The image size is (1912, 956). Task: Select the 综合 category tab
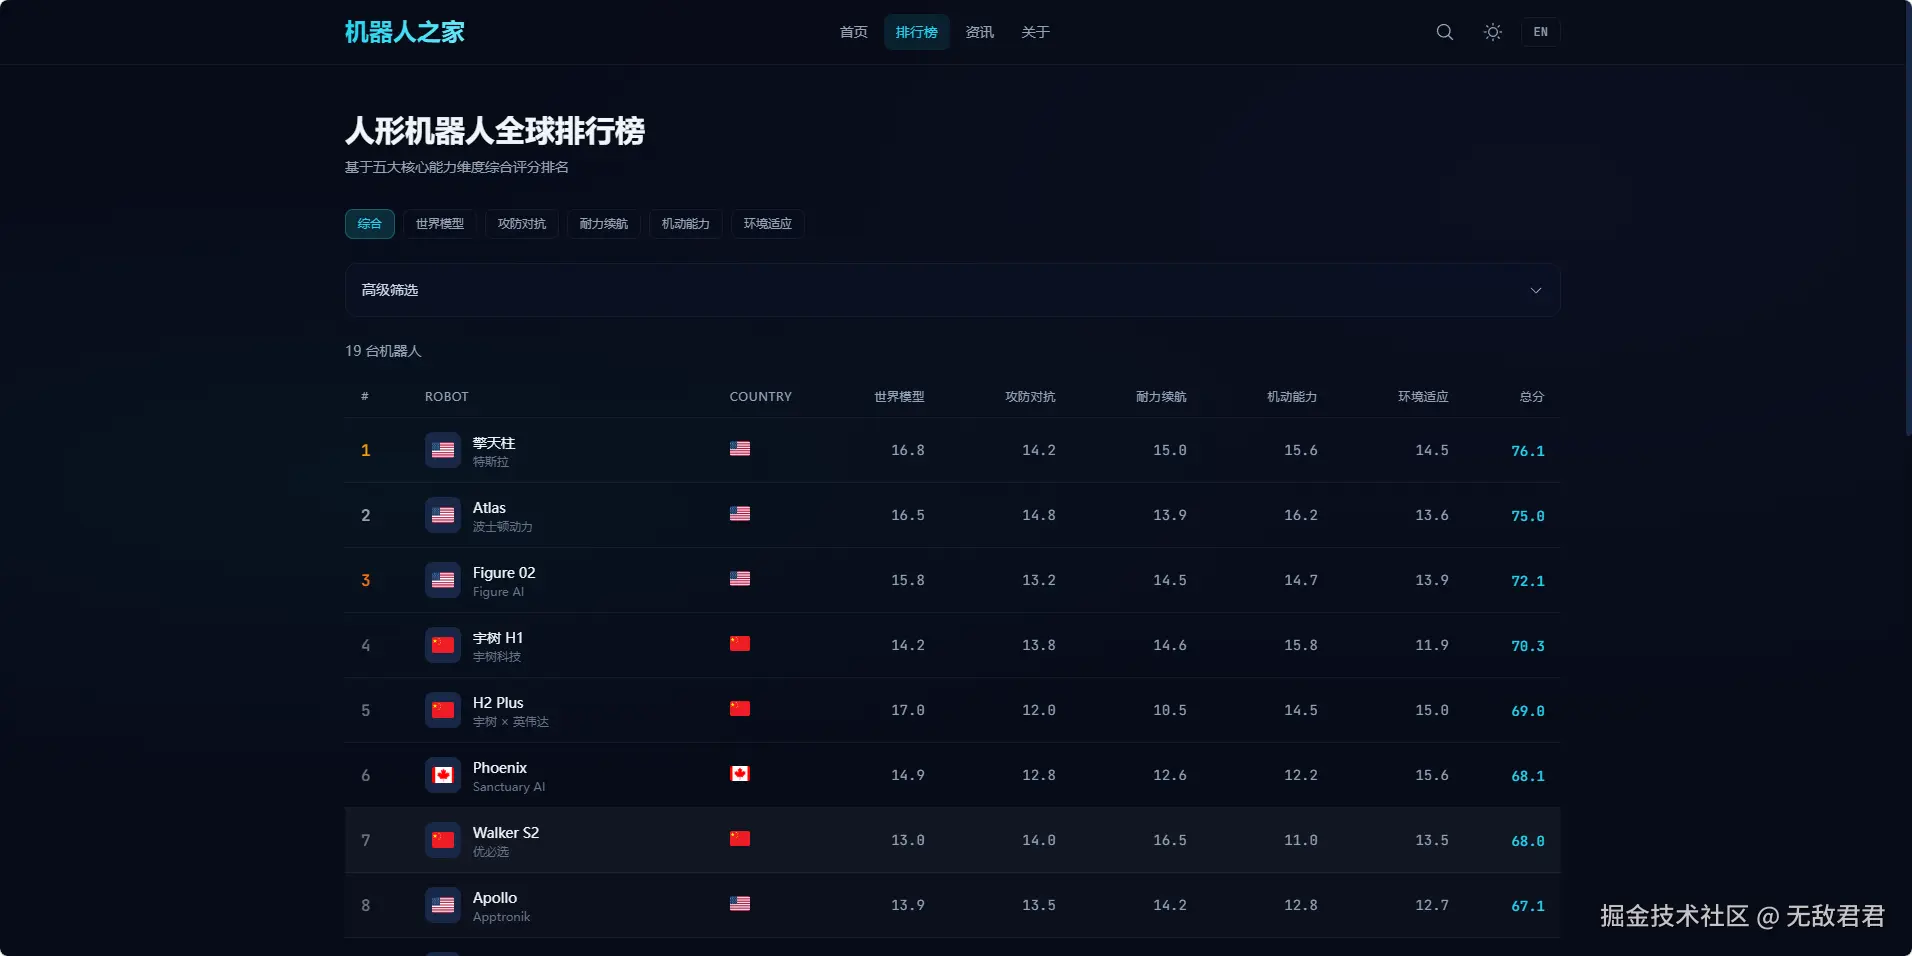coord(370,224)
